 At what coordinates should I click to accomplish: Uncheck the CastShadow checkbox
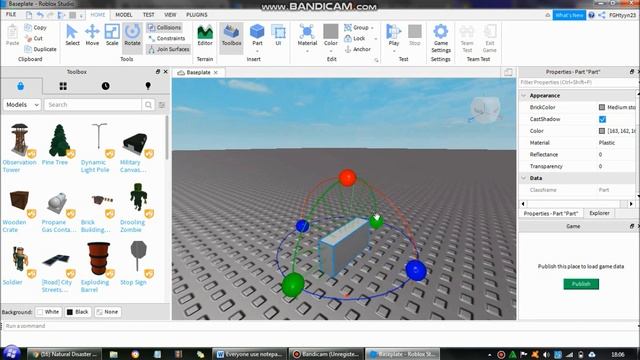602,119
